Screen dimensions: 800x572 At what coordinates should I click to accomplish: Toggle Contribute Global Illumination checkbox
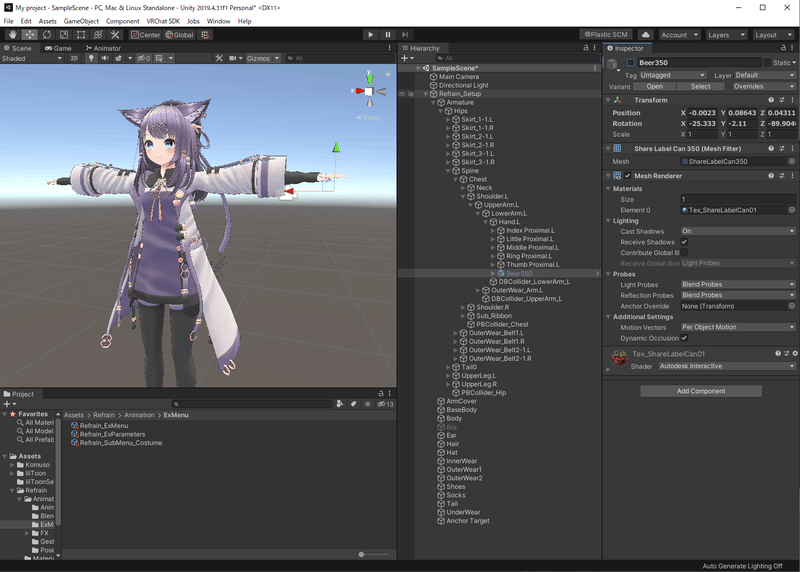coord(684,253)
